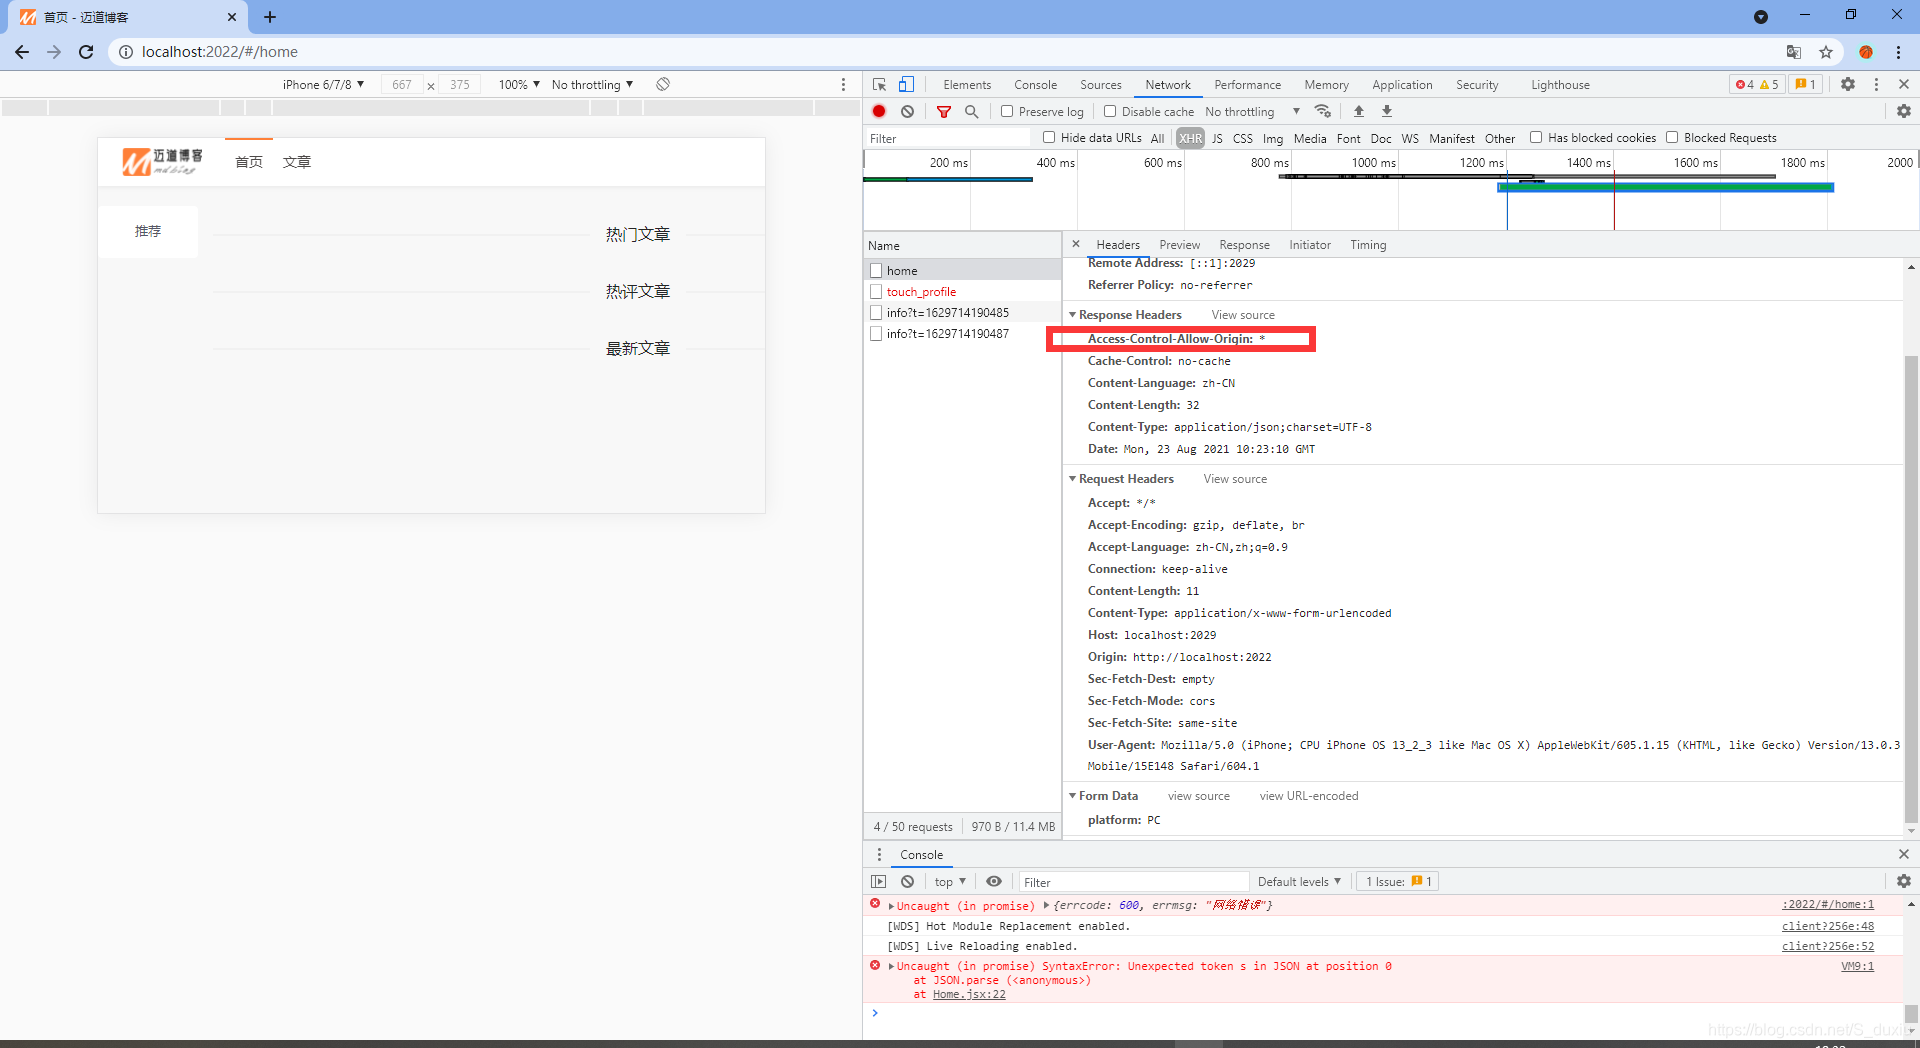Viewport: 1920px width, 1048px height.
Task: Tick the Hide data URLs checkbox
Action: point(1049,137)
